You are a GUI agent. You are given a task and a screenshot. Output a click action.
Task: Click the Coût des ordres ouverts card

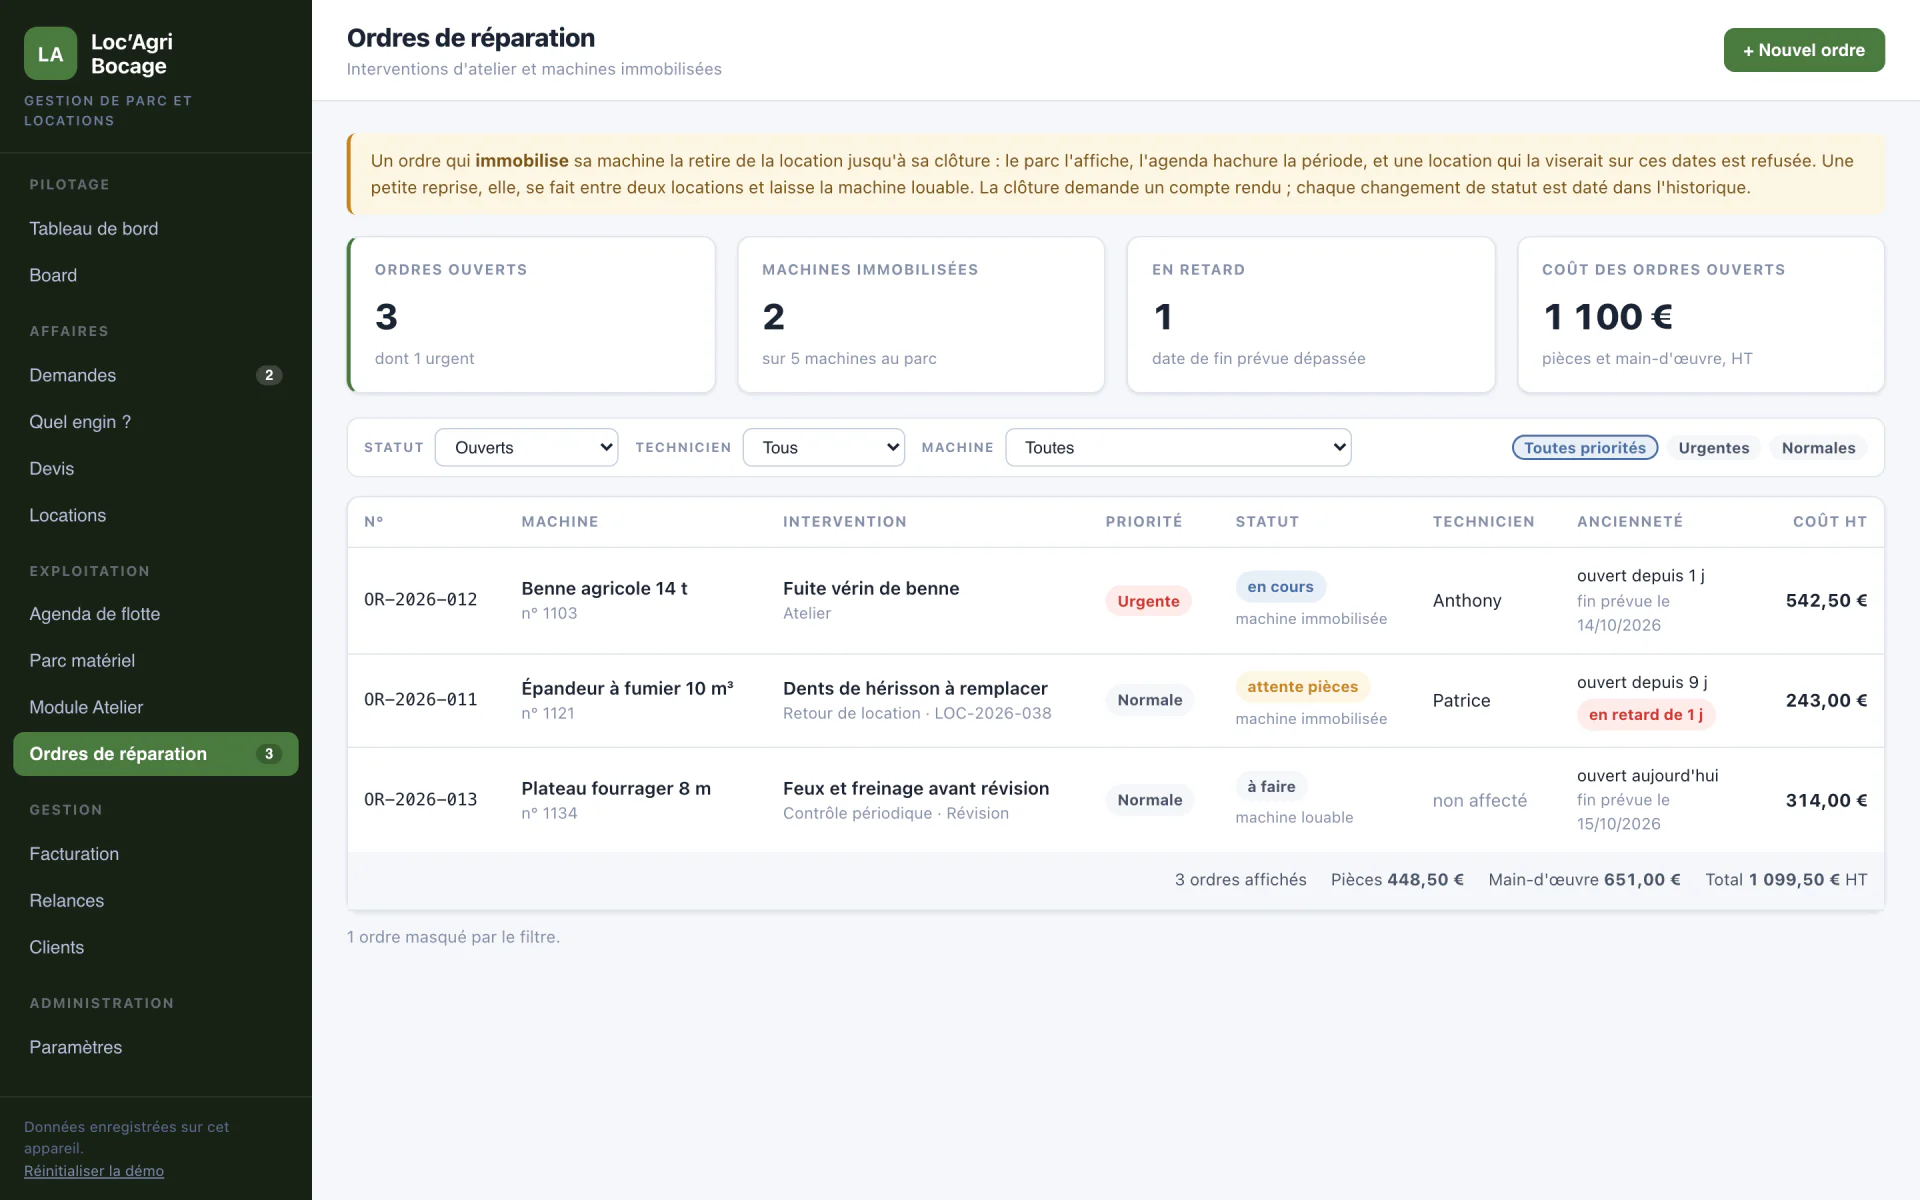(1701, 314)
